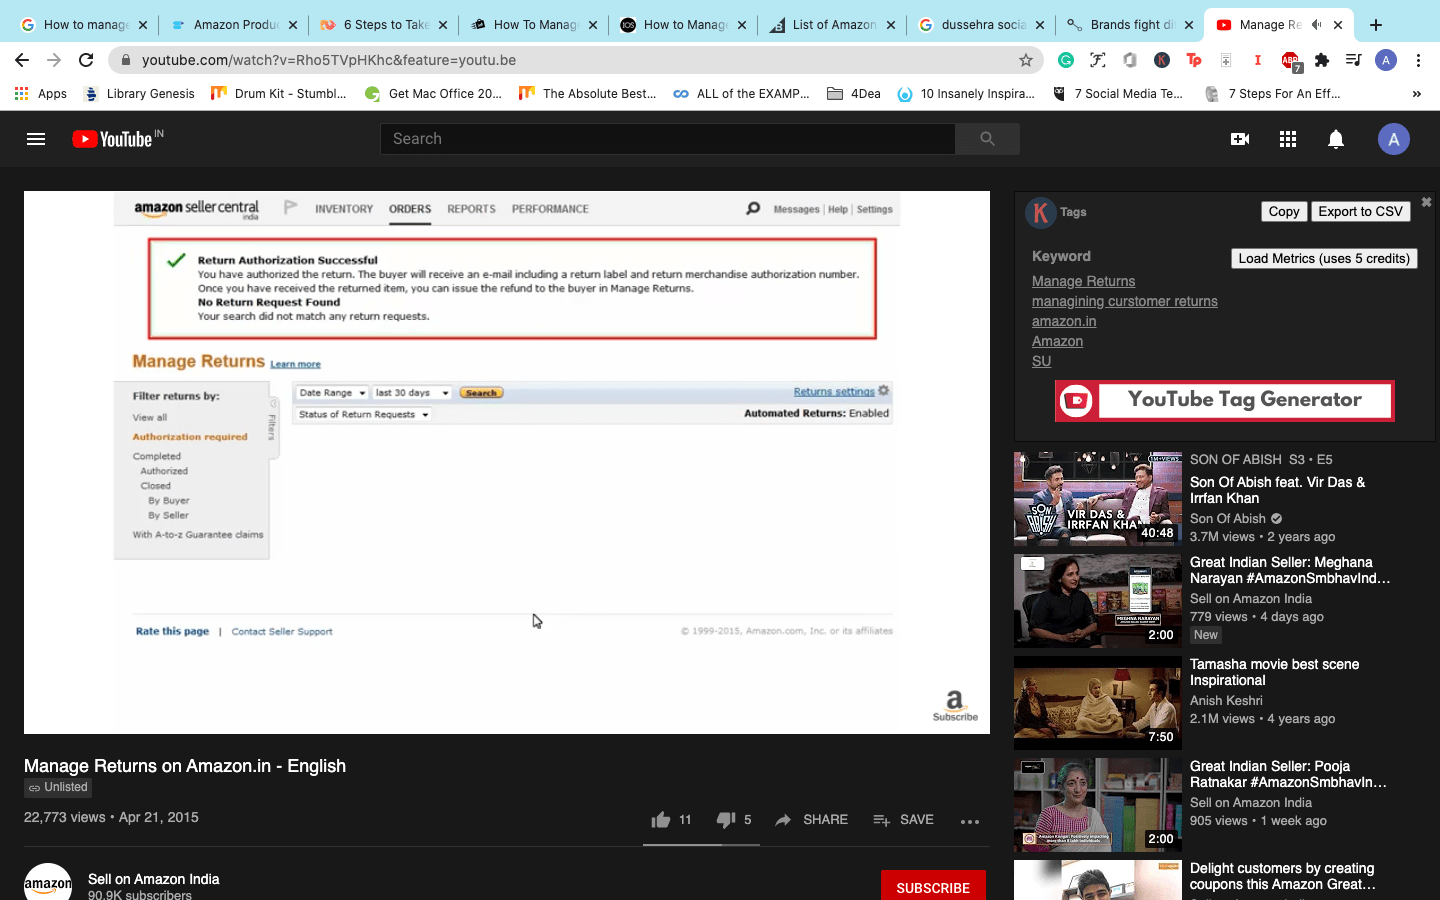Dislike the video with thumbs down
This screenshot has height=900, width=1440.
click(726, 820)
